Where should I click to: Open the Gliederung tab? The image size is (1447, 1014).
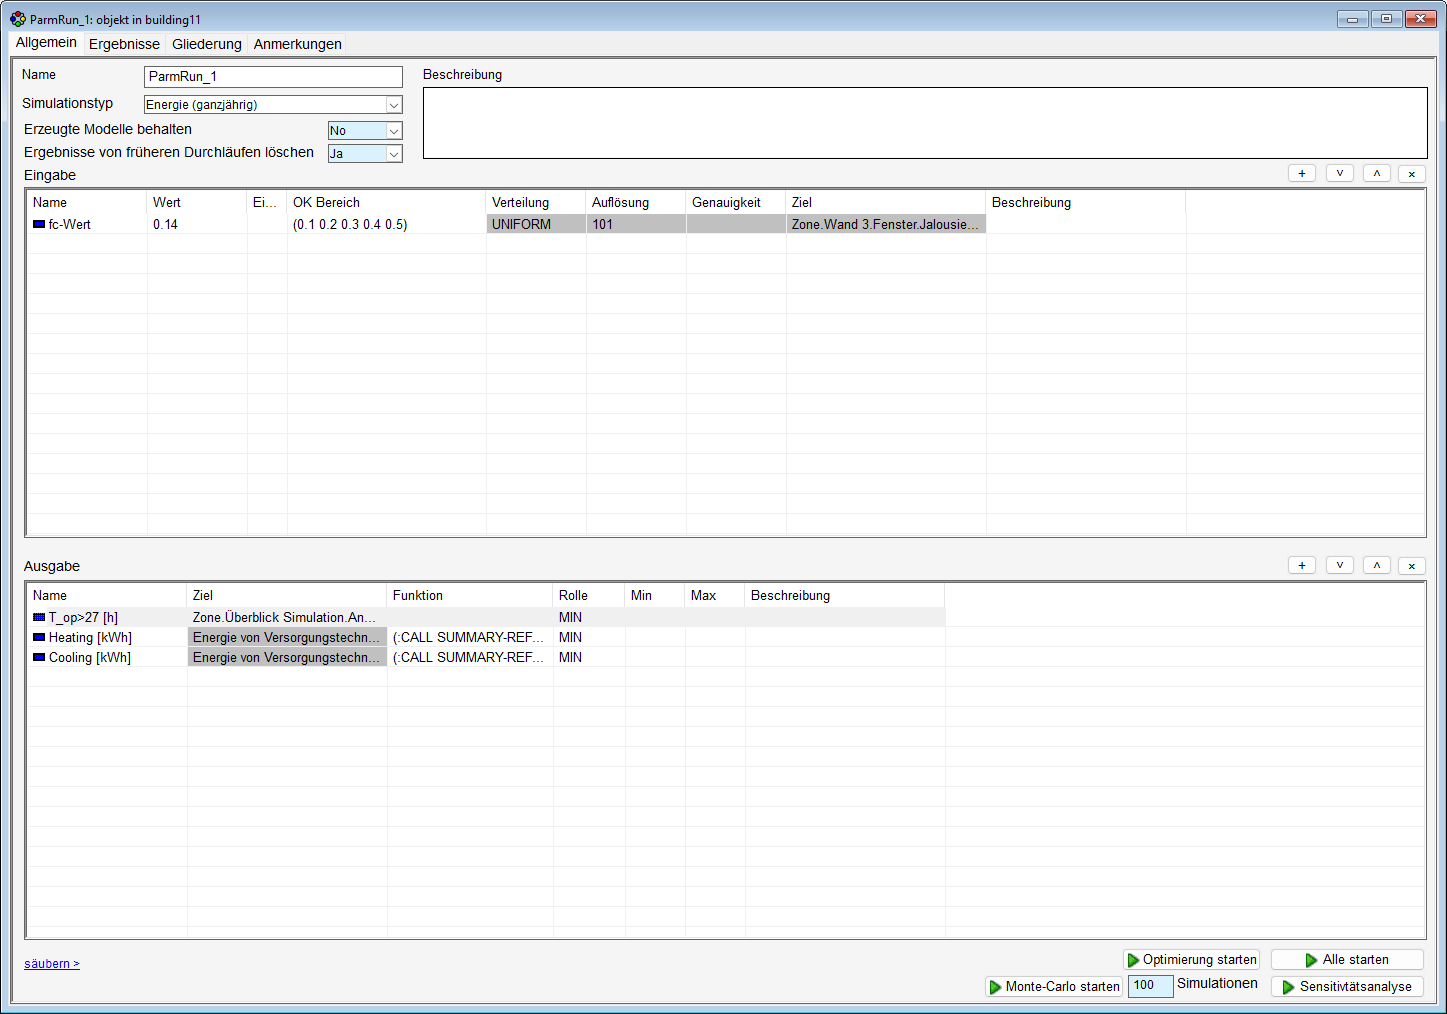206,44
